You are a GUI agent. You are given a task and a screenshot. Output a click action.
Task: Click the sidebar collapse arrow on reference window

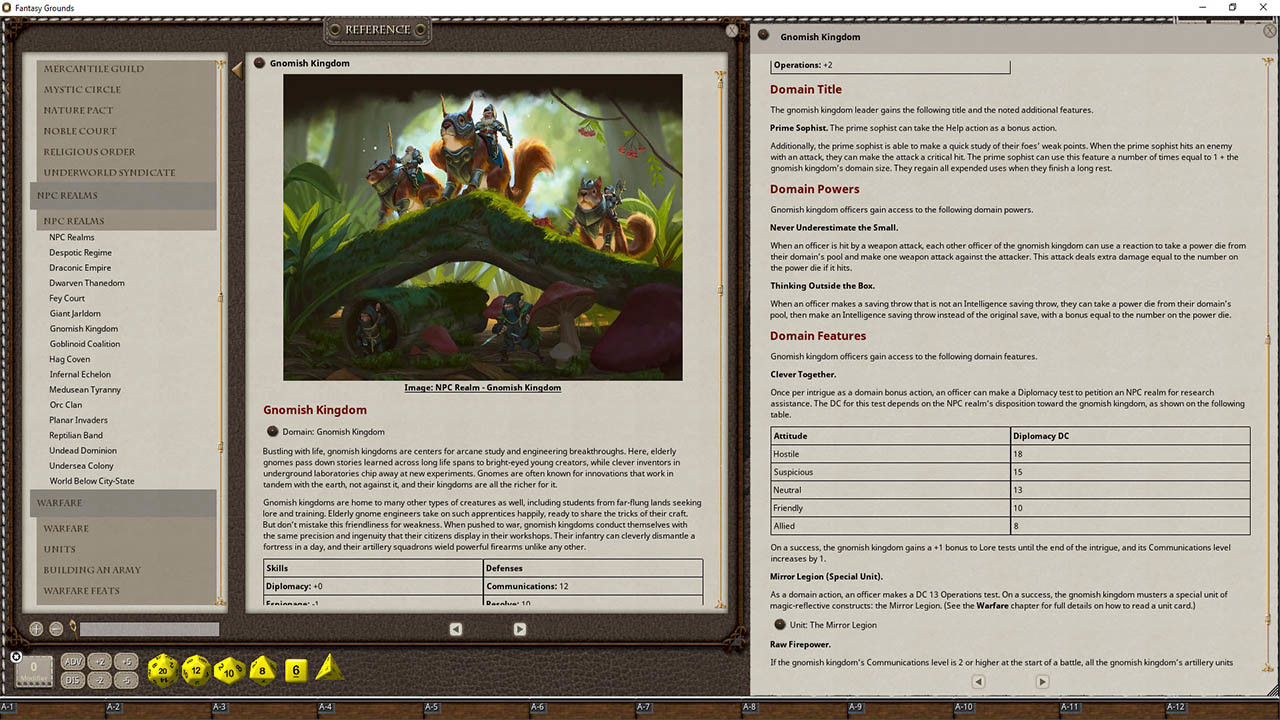pyautogui.click(x=236, y=69)
